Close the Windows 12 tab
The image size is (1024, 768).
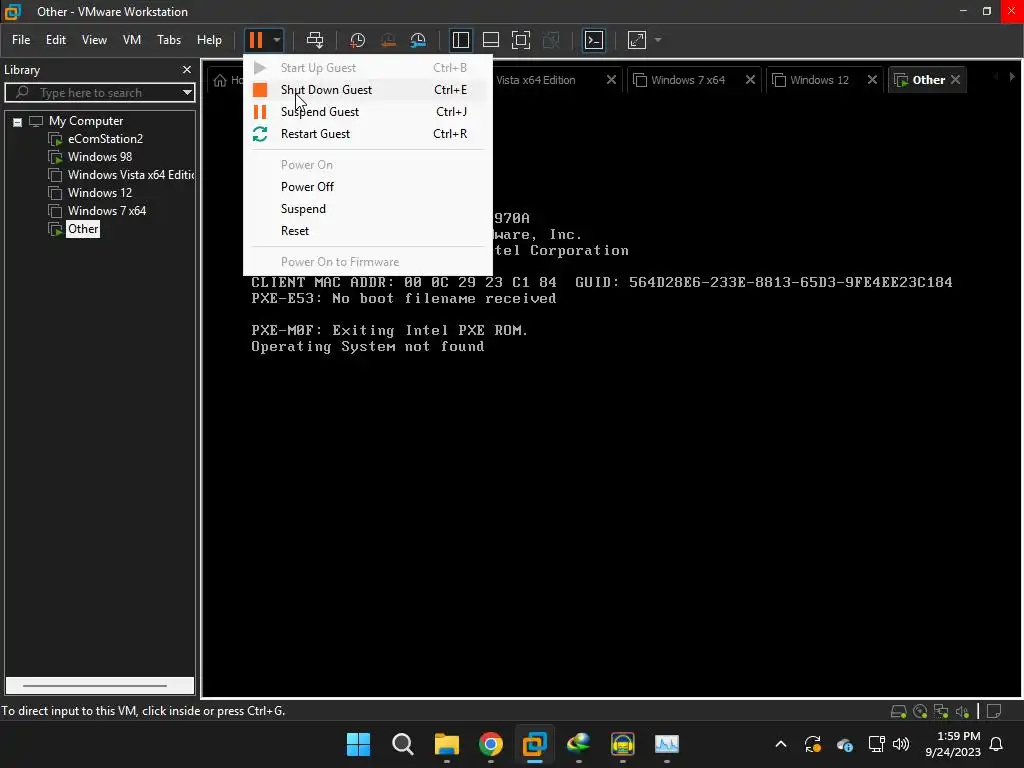point(872,80)
